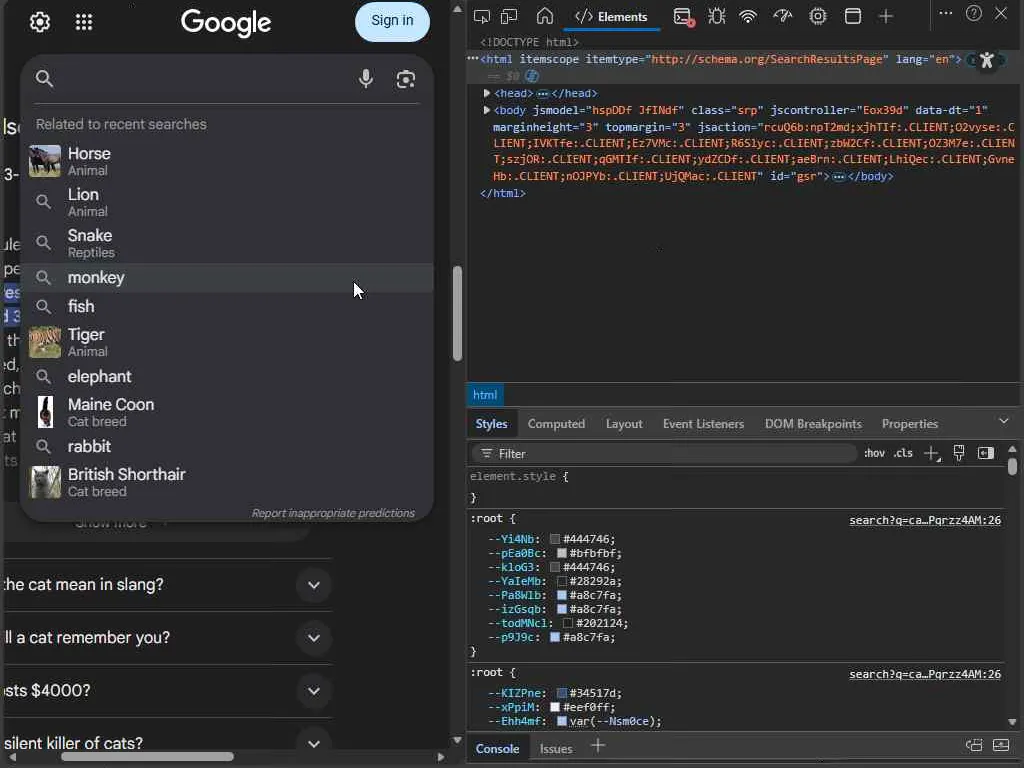Open the Sources debugger bug icon

[716, 16]
